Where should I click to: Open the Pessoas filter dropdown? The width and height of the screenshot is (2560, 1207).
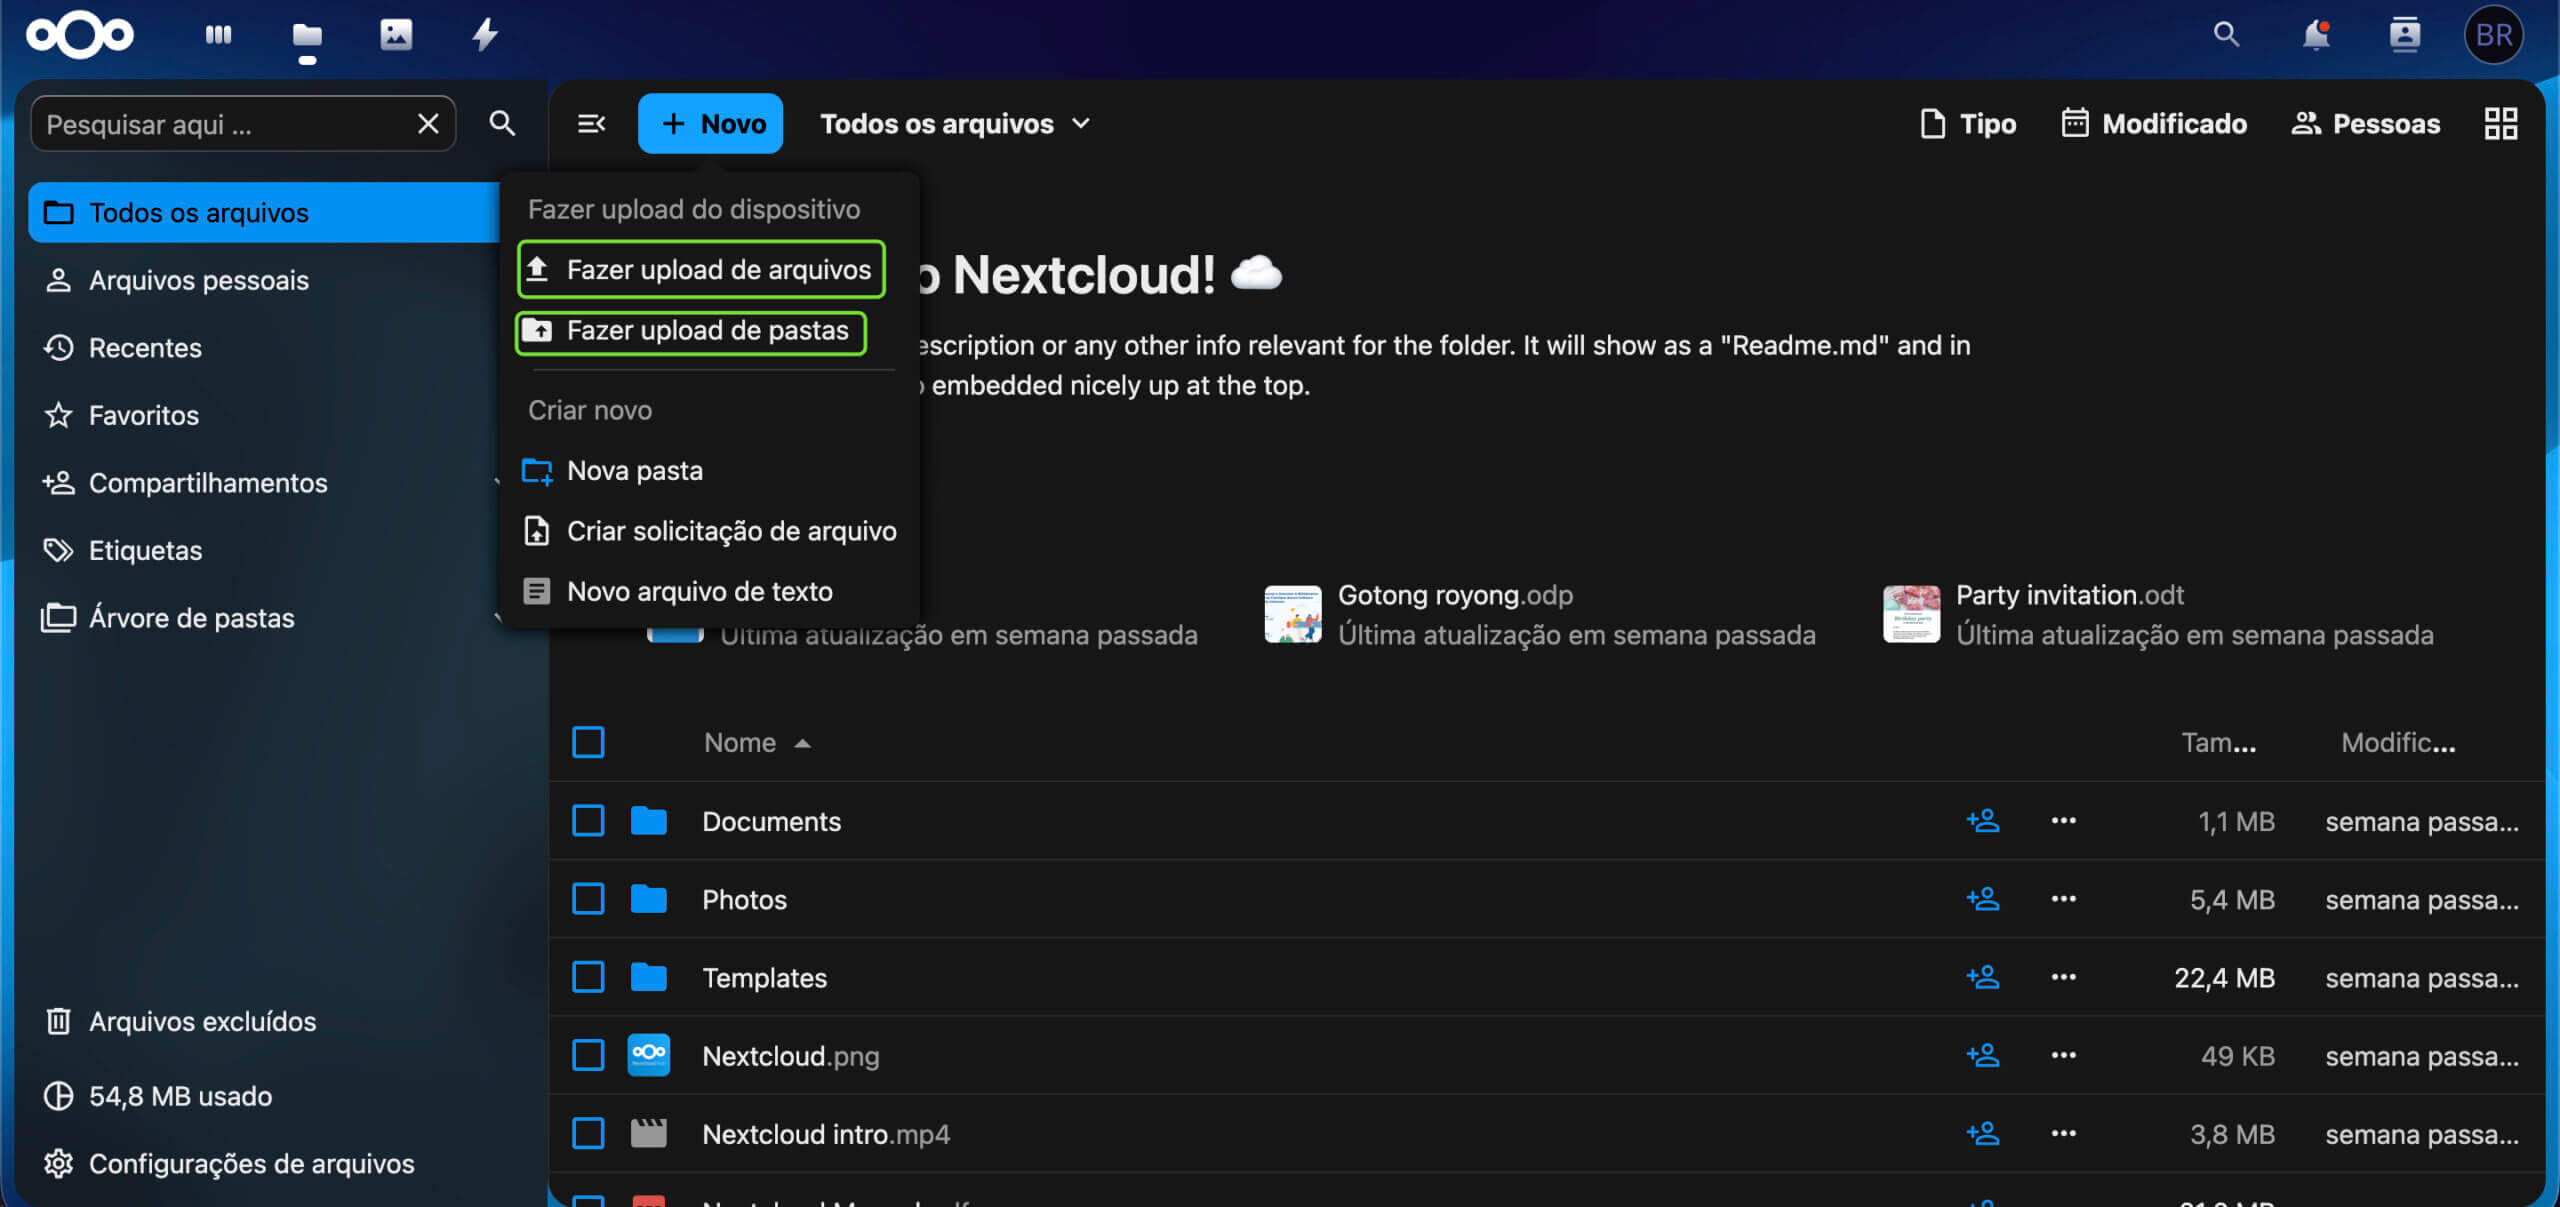point(2365,124)
